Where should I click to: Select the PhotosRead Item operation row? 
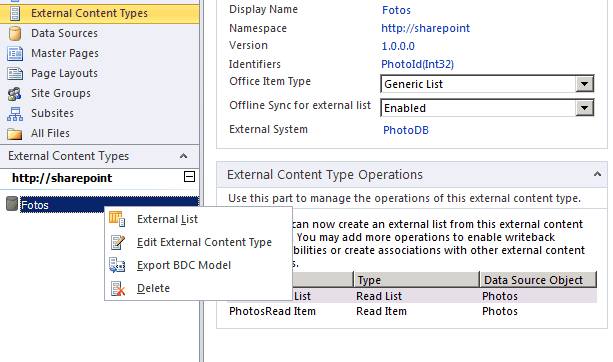point(412,311)
